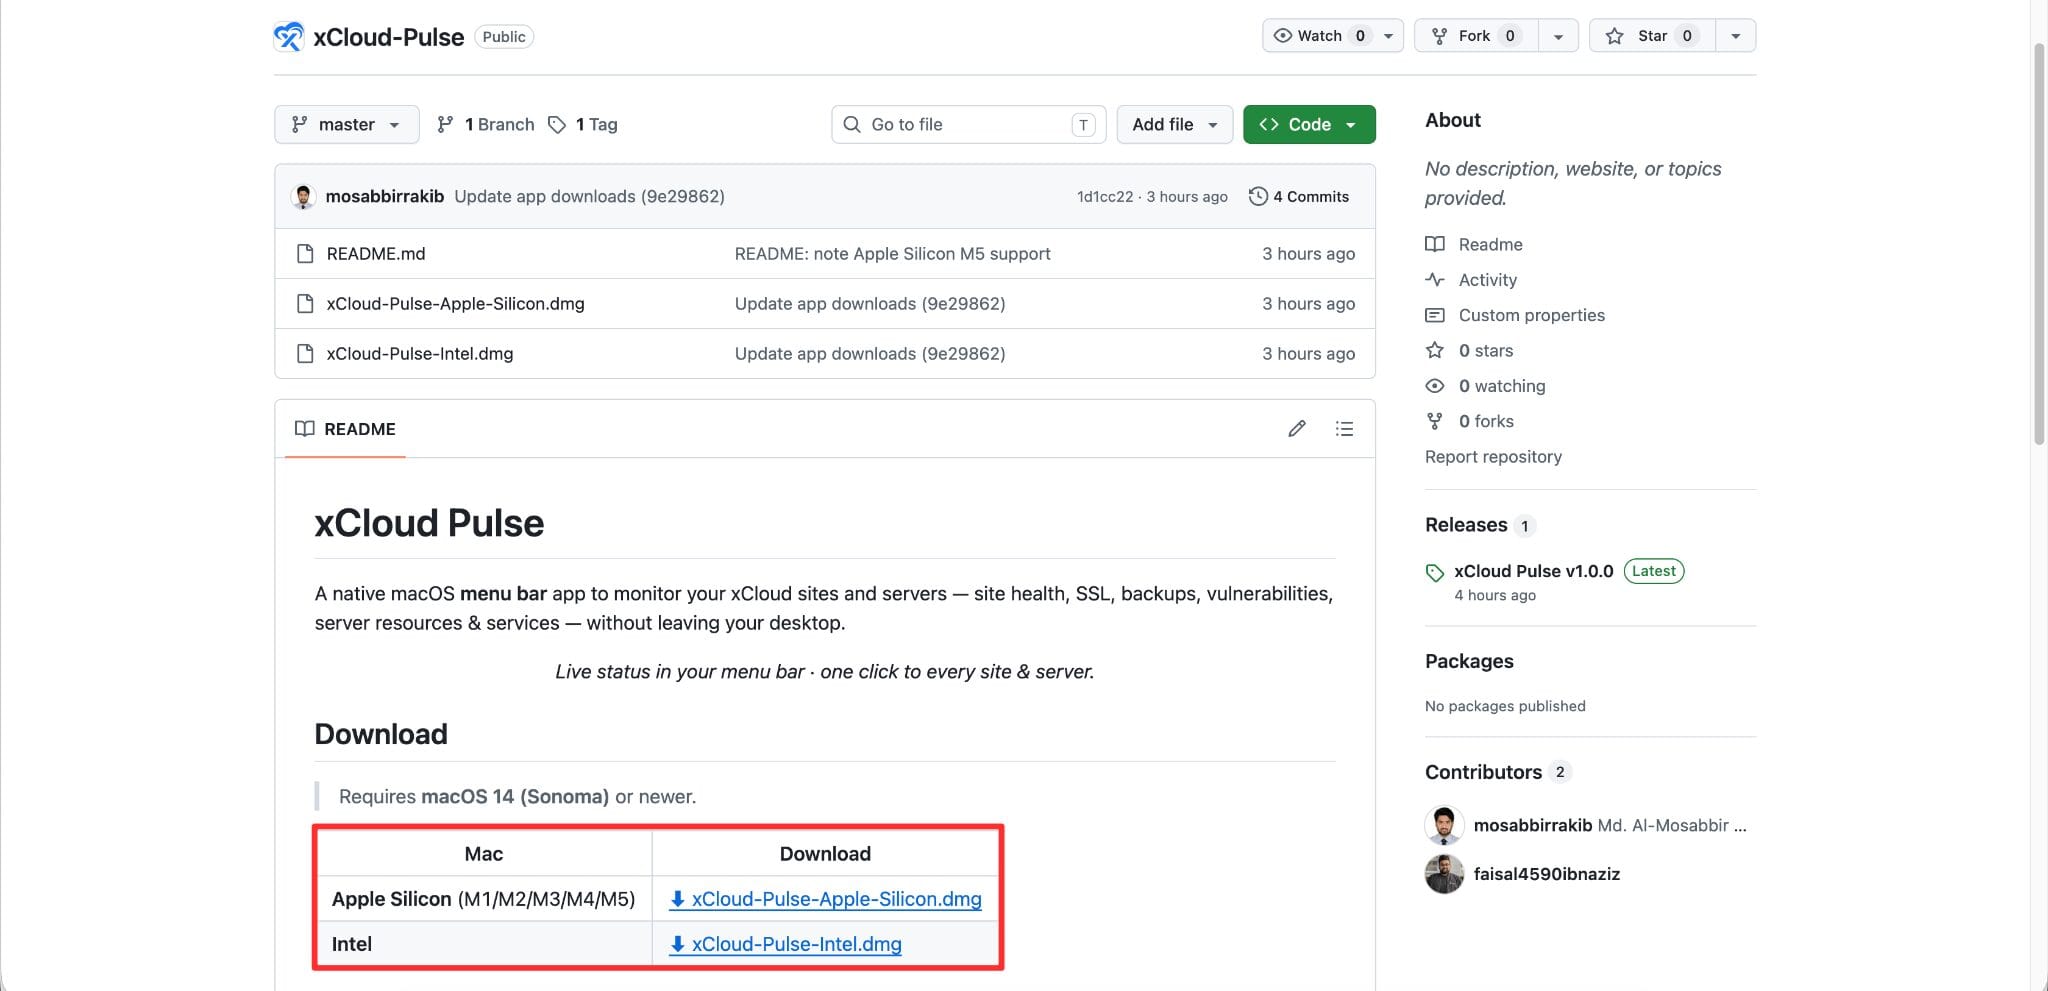
Task: Open the README outline list icon
Action: (1344, 429)
